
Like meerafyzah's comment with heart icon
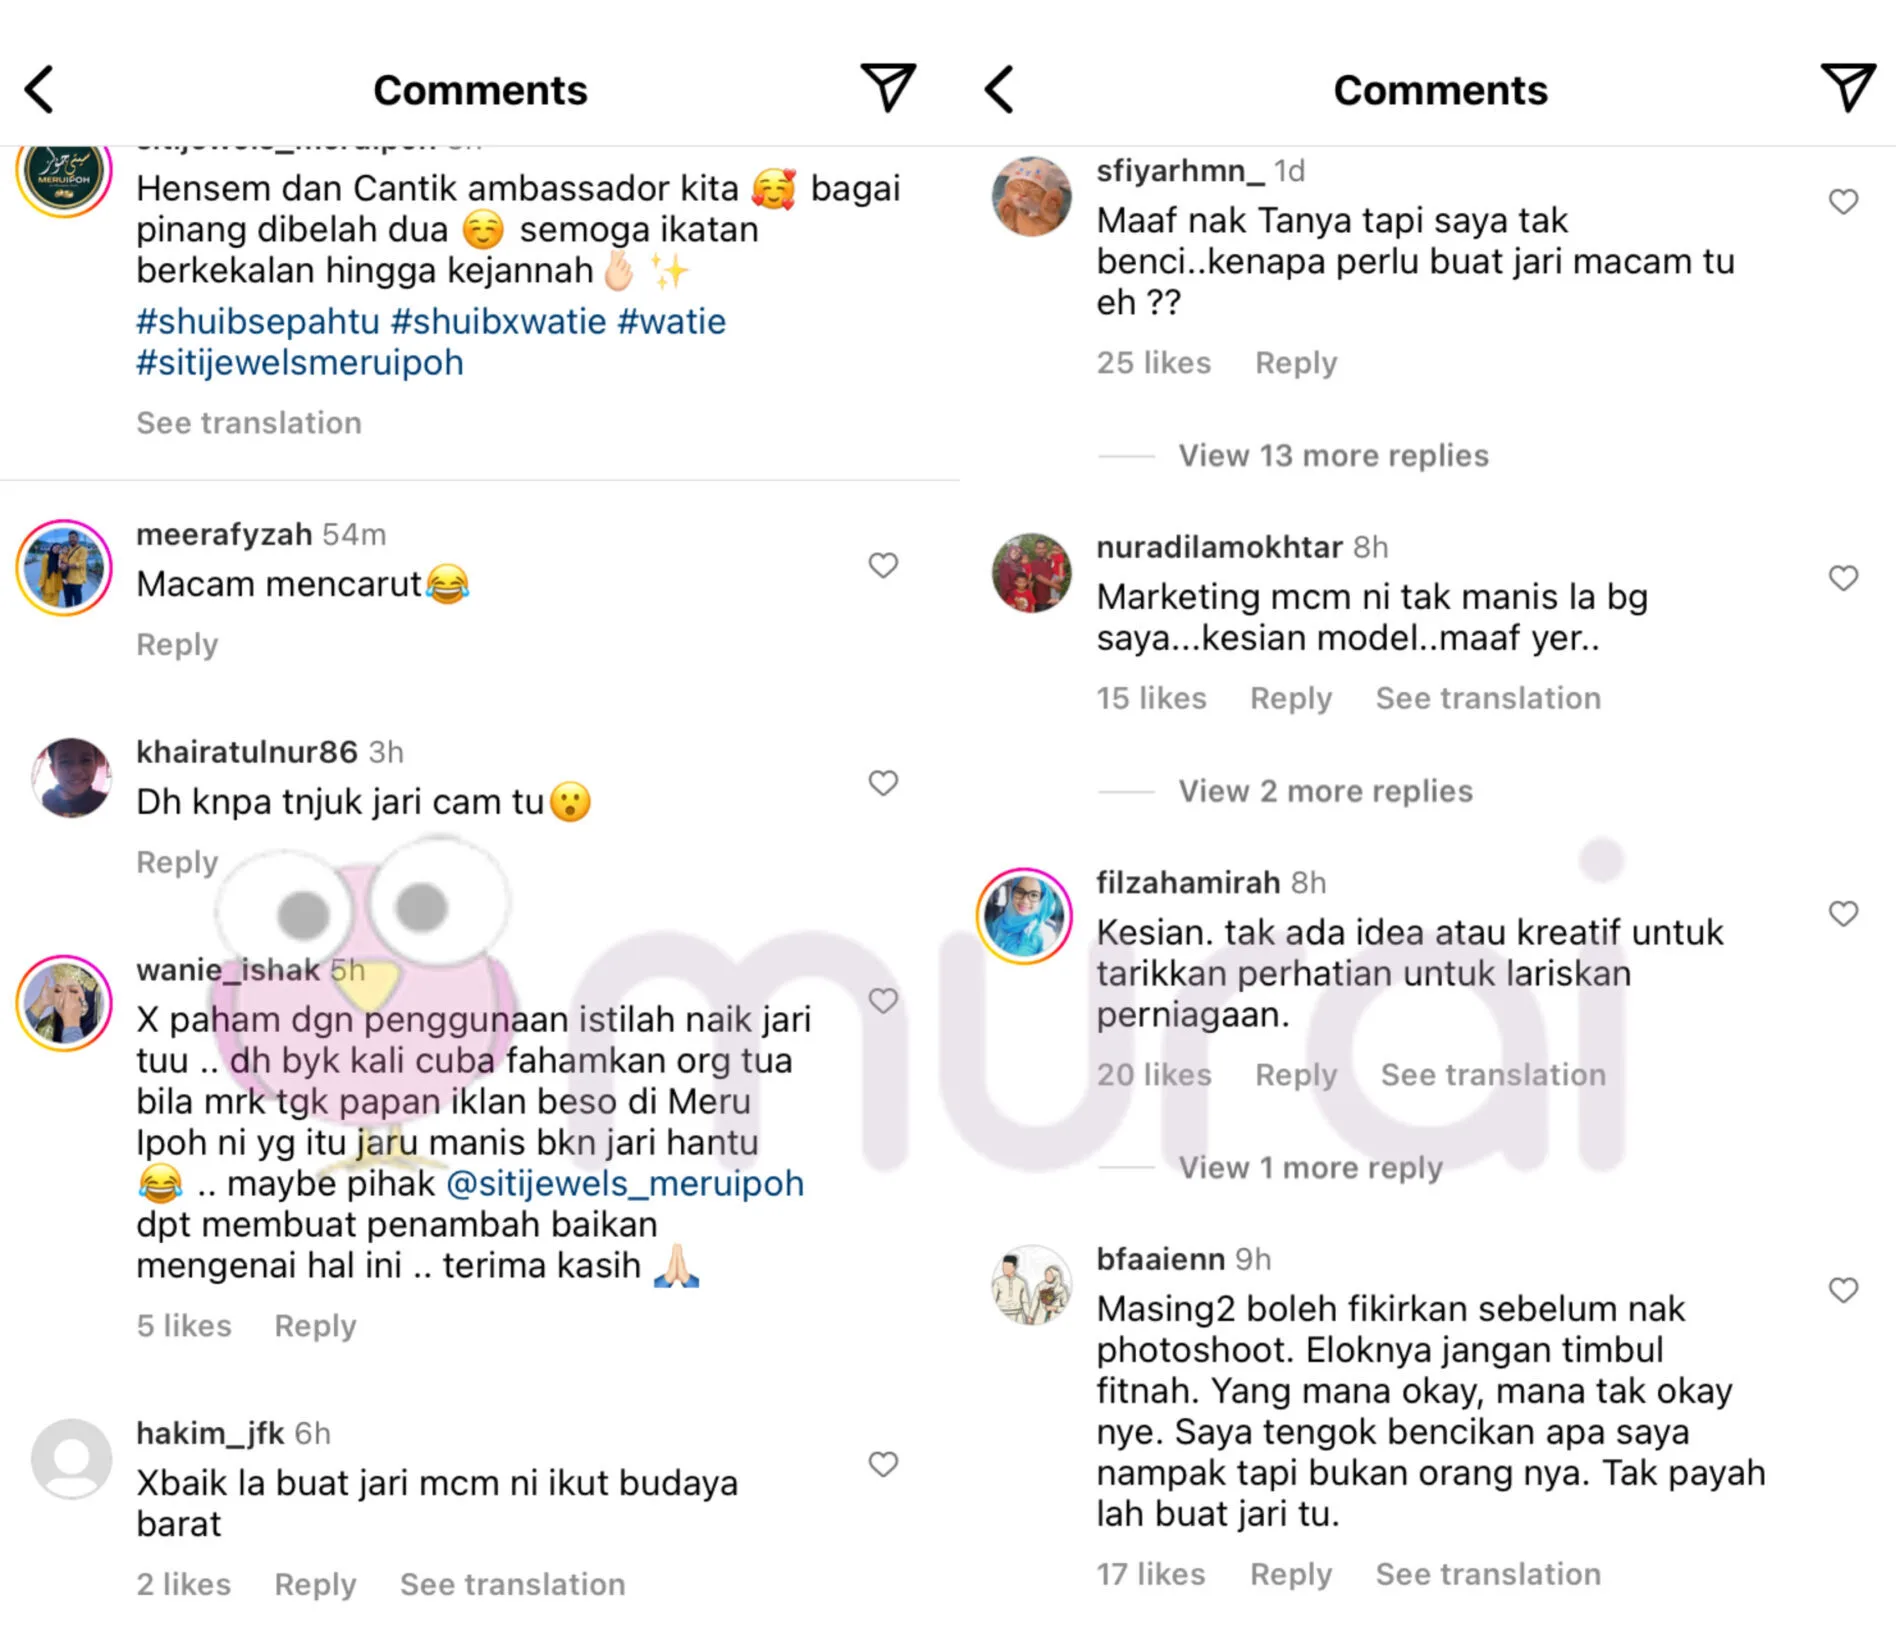[883, 565]
